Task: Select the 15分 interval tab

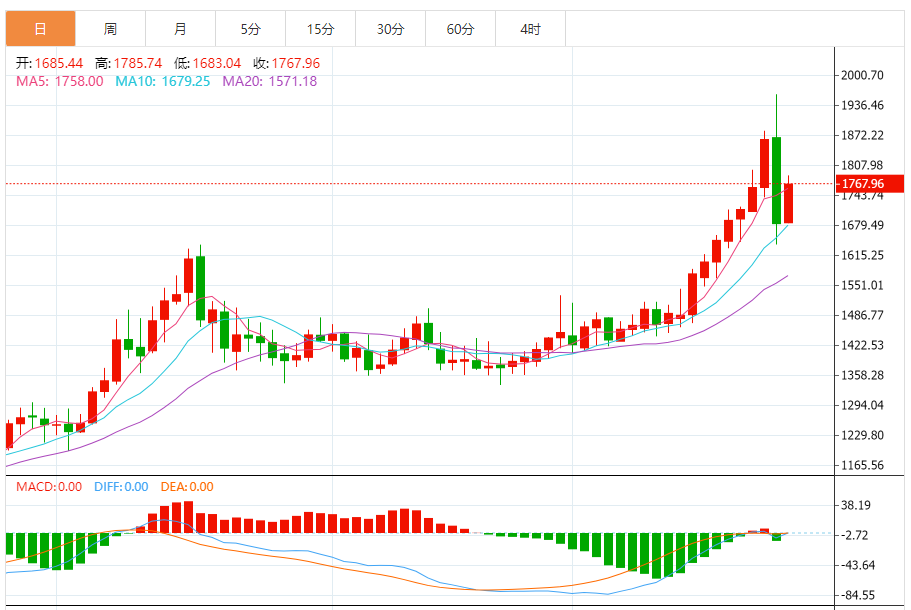Action: click(320, 29)
